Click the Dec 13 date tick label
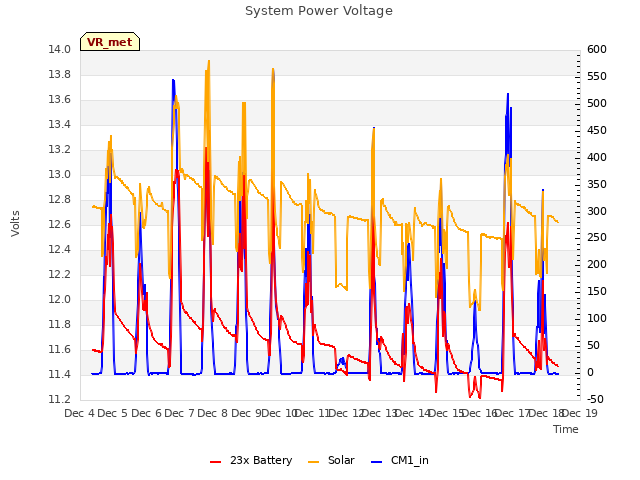The height and width of the screenshot is (480, 640). pyautogui.click(x=380, y=413)
